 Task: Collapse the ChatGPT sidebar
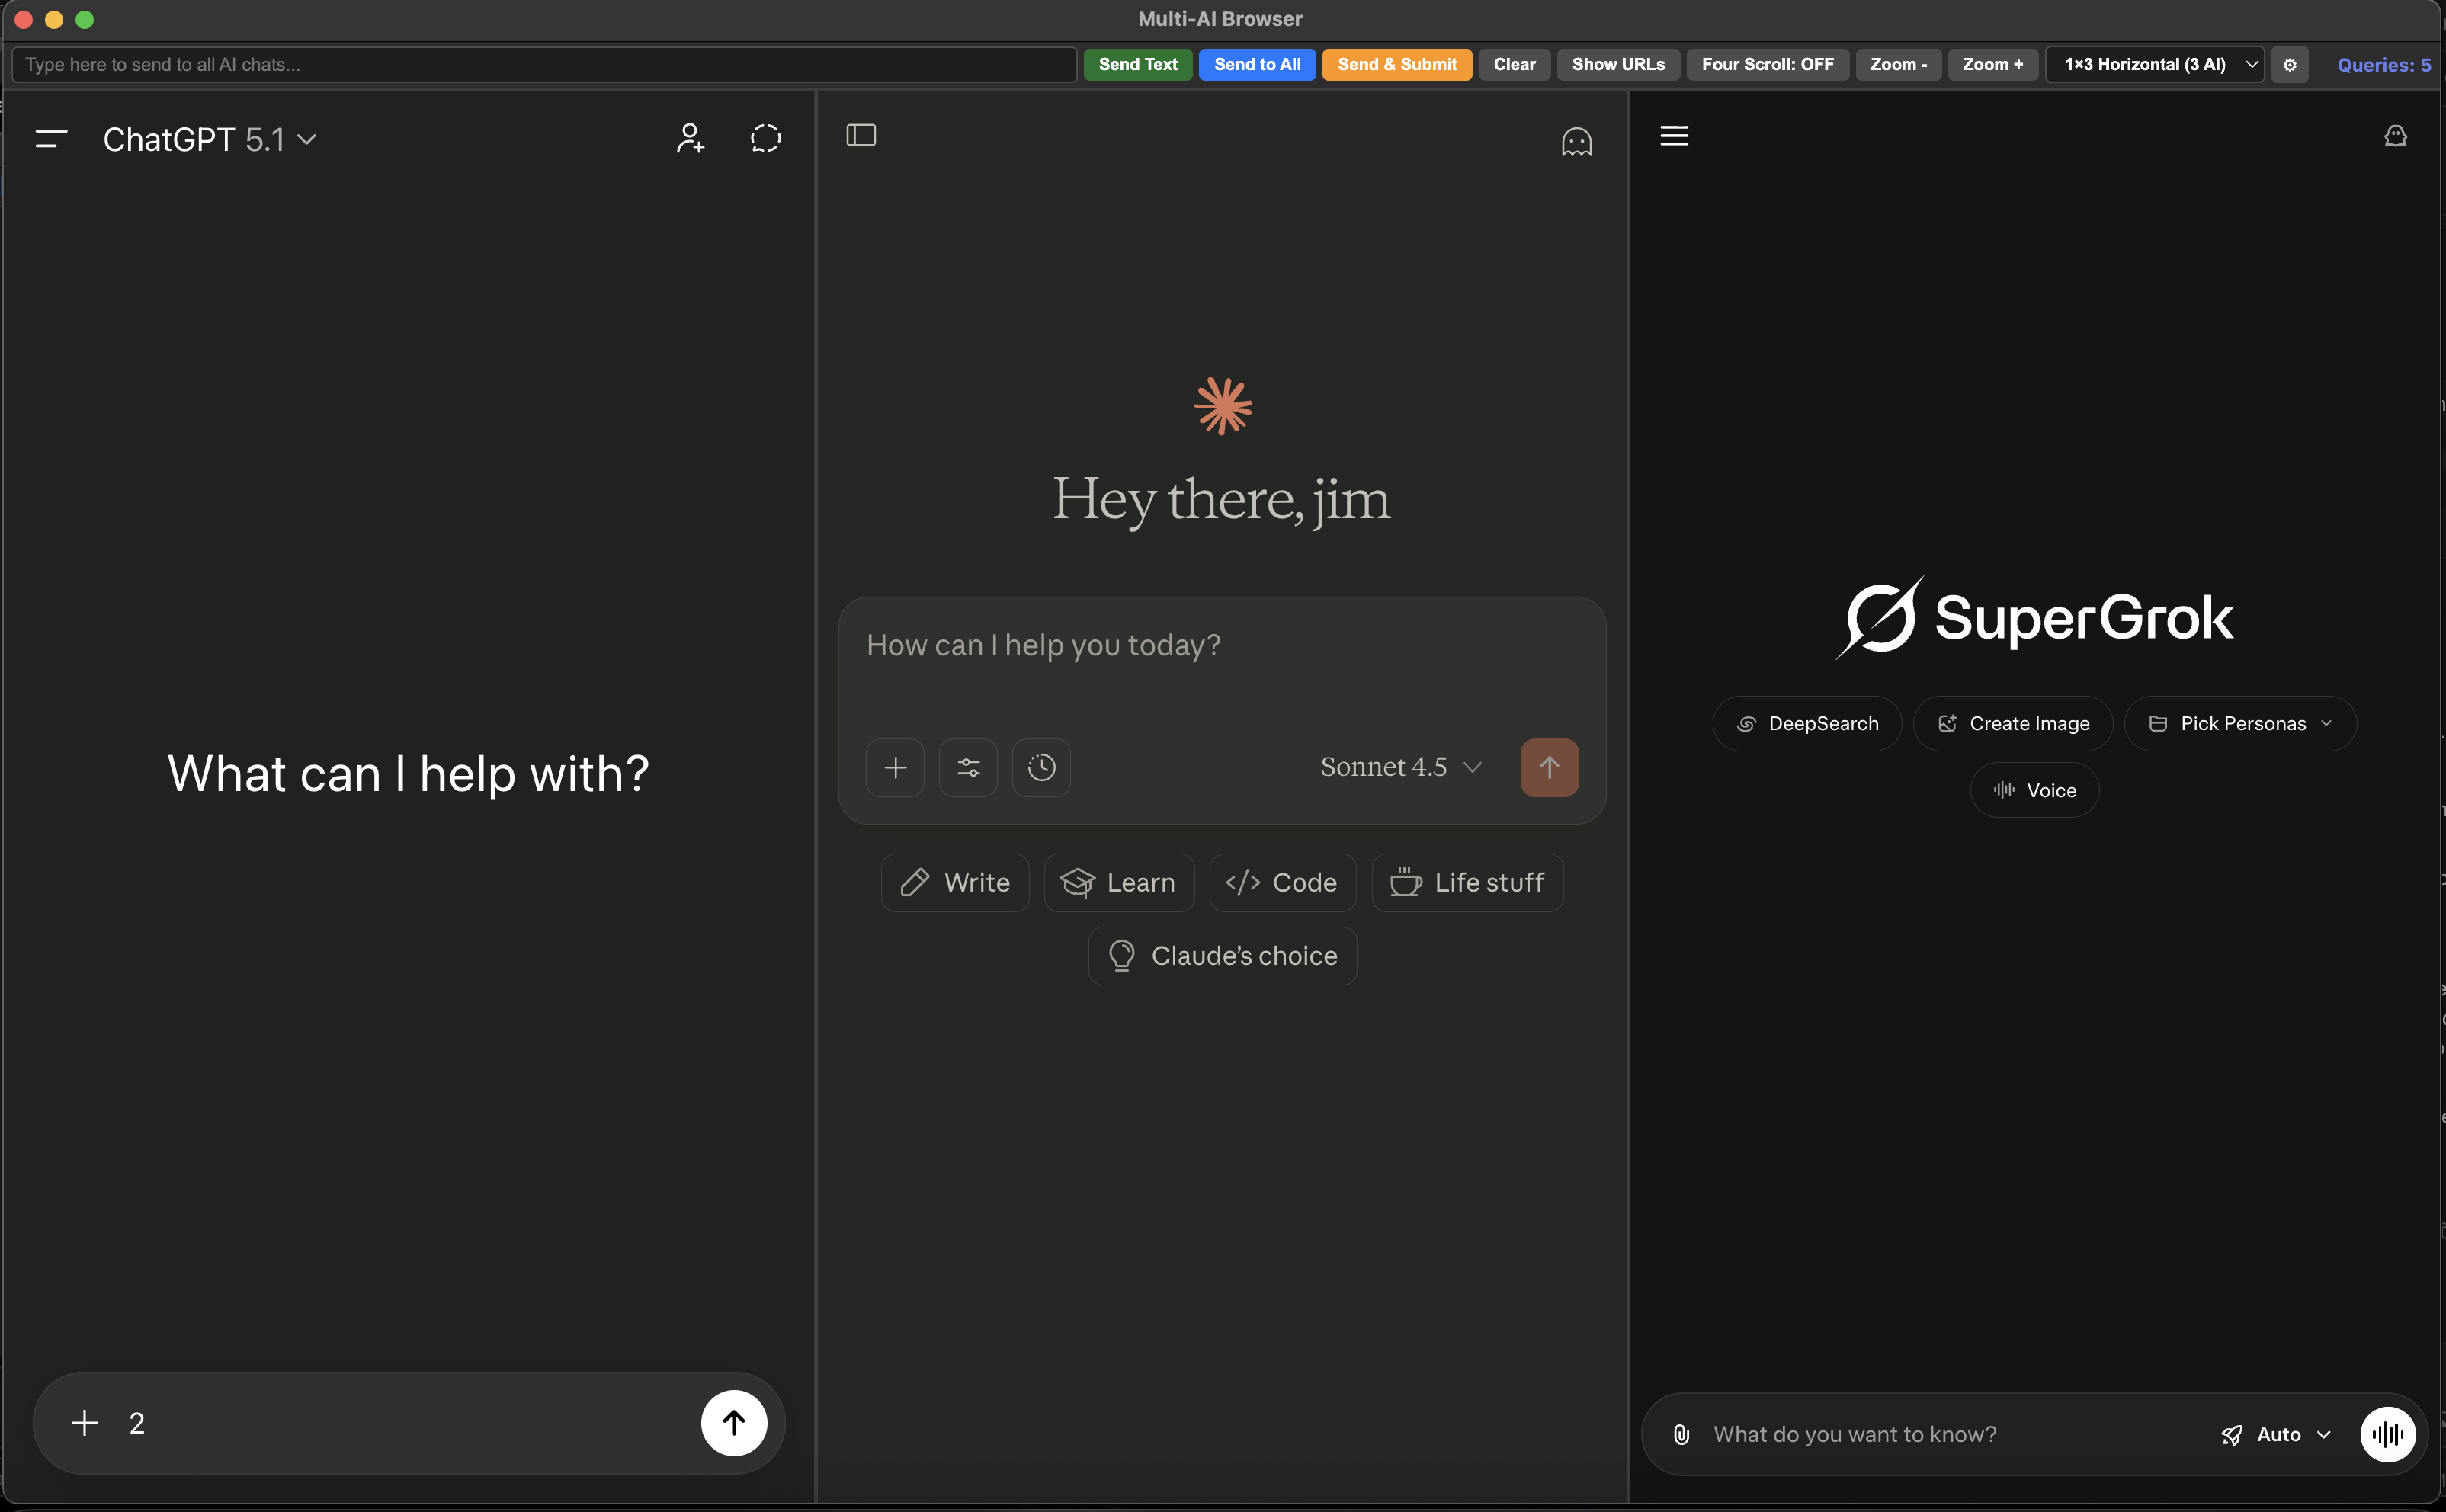(49, 138)
